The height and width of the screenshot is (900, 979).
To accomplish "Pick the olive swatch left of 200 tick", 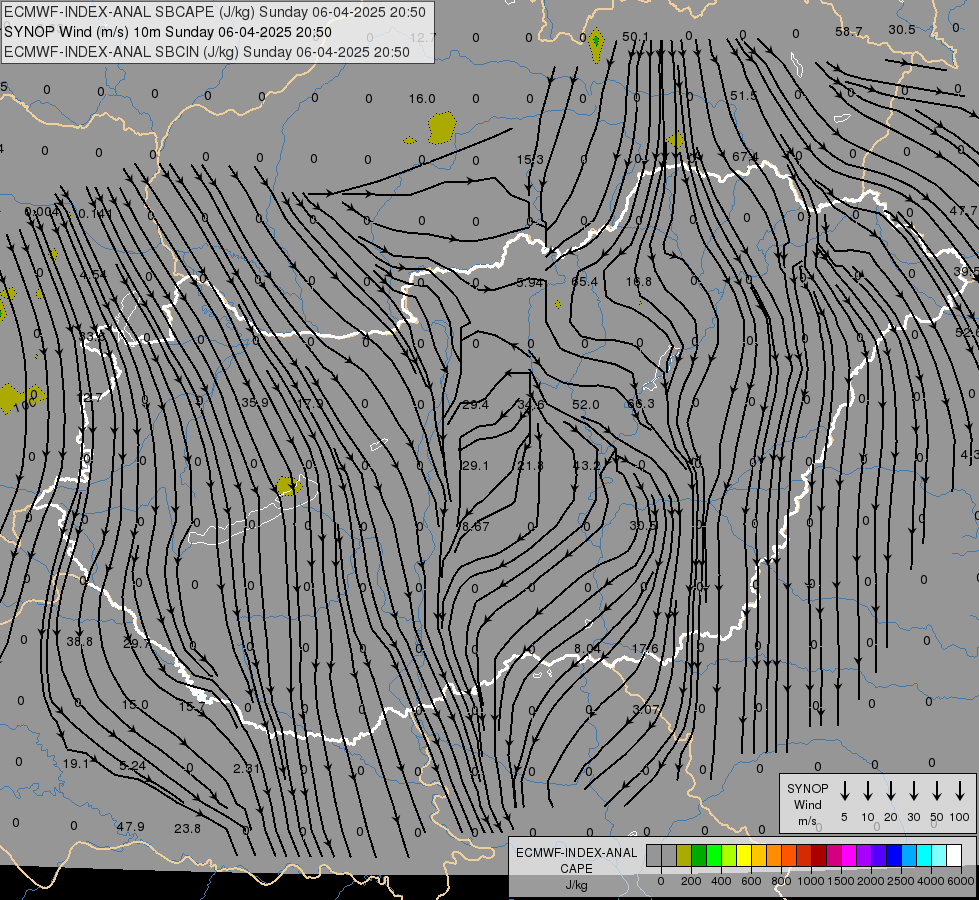I will (x=684, y=856).
